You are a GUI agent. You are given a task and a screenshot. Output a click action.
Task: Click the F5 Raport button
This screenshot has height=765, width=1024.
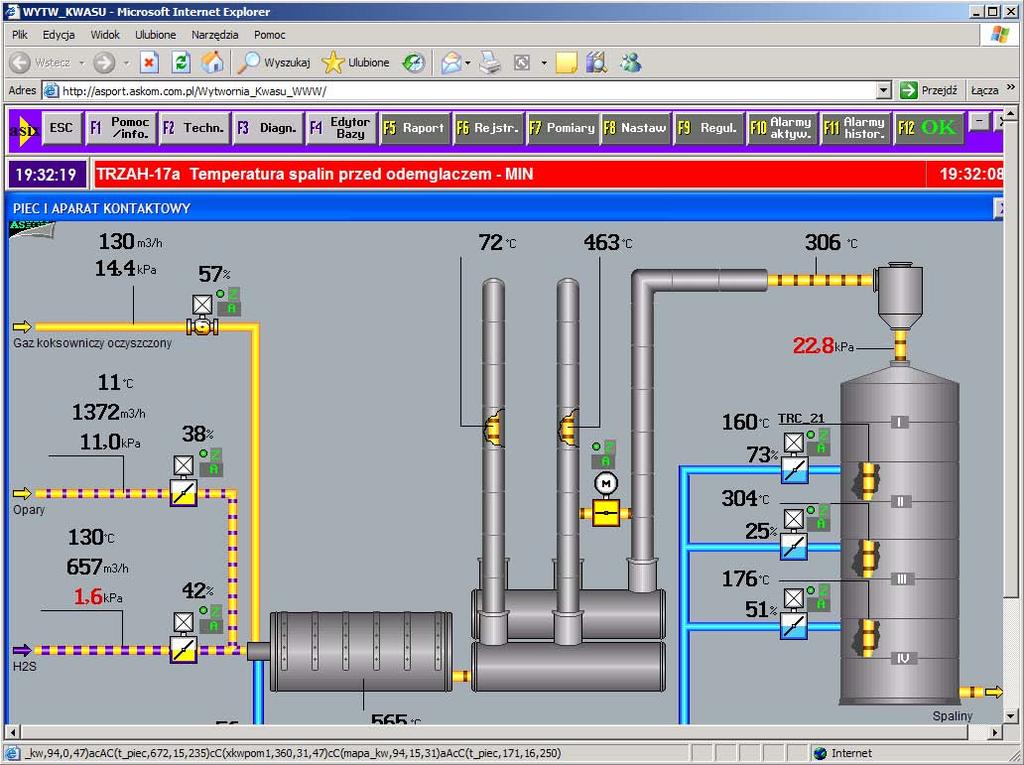[x=414, y=128]
